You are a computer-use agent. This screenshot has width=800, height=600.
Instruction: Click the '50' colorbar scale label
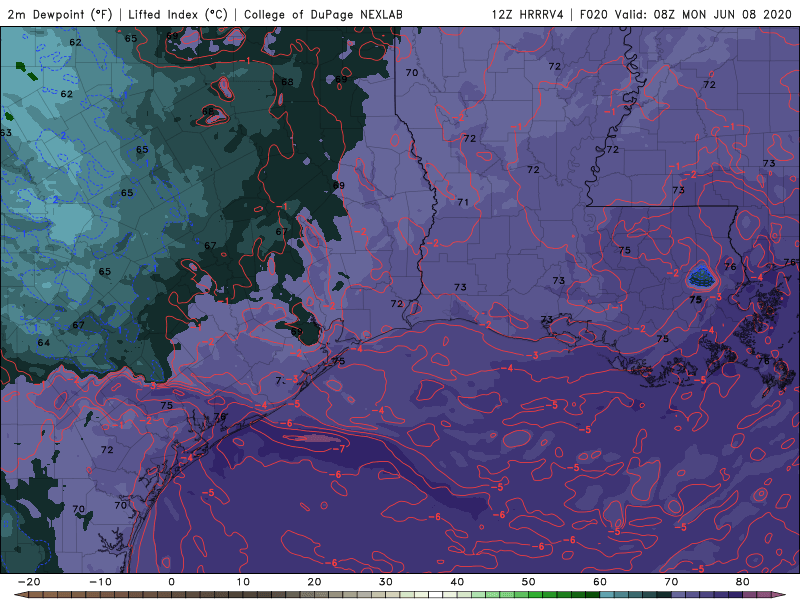click(529, 582)
